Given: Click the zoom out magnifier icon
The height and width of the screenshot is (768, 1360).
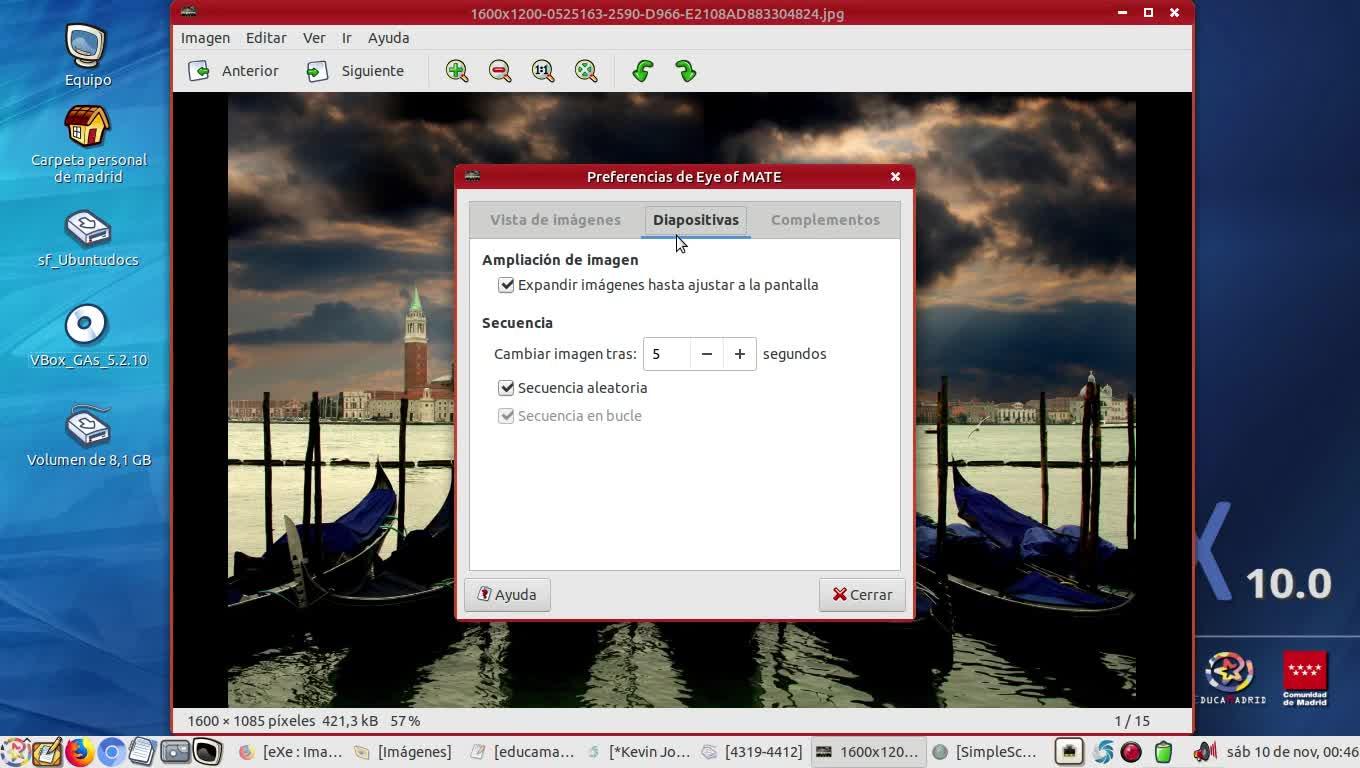Looking at the screenshot, I should (500, 71).
